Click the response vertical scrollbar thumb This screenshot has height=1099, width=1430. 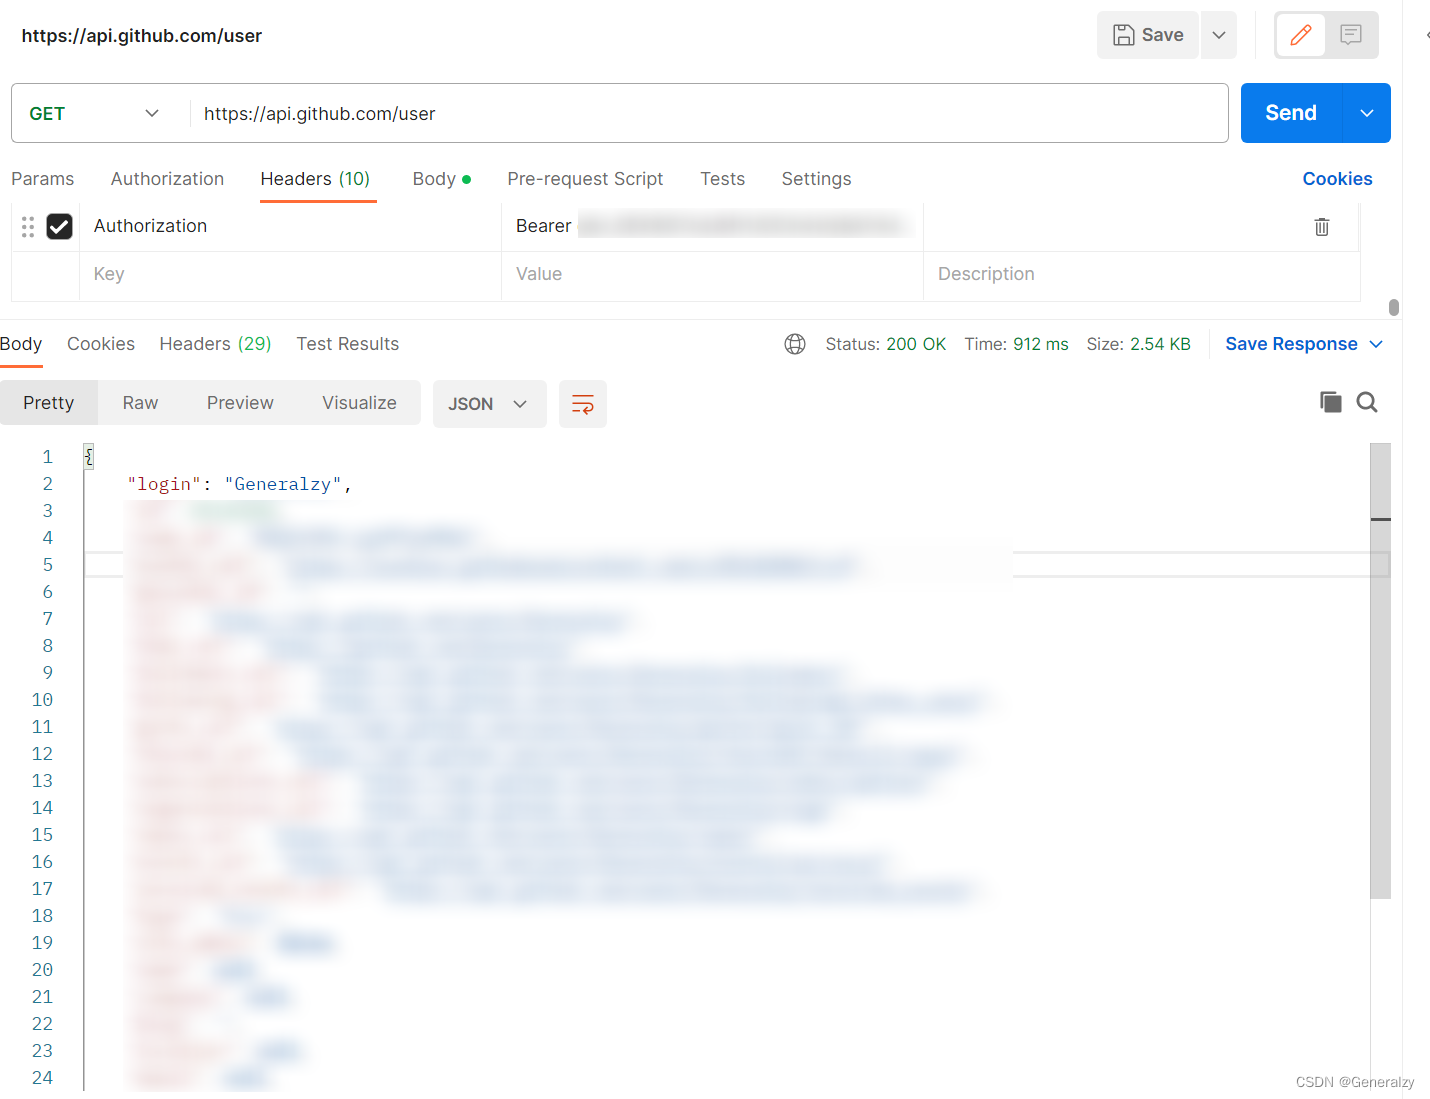[1380, 671]
